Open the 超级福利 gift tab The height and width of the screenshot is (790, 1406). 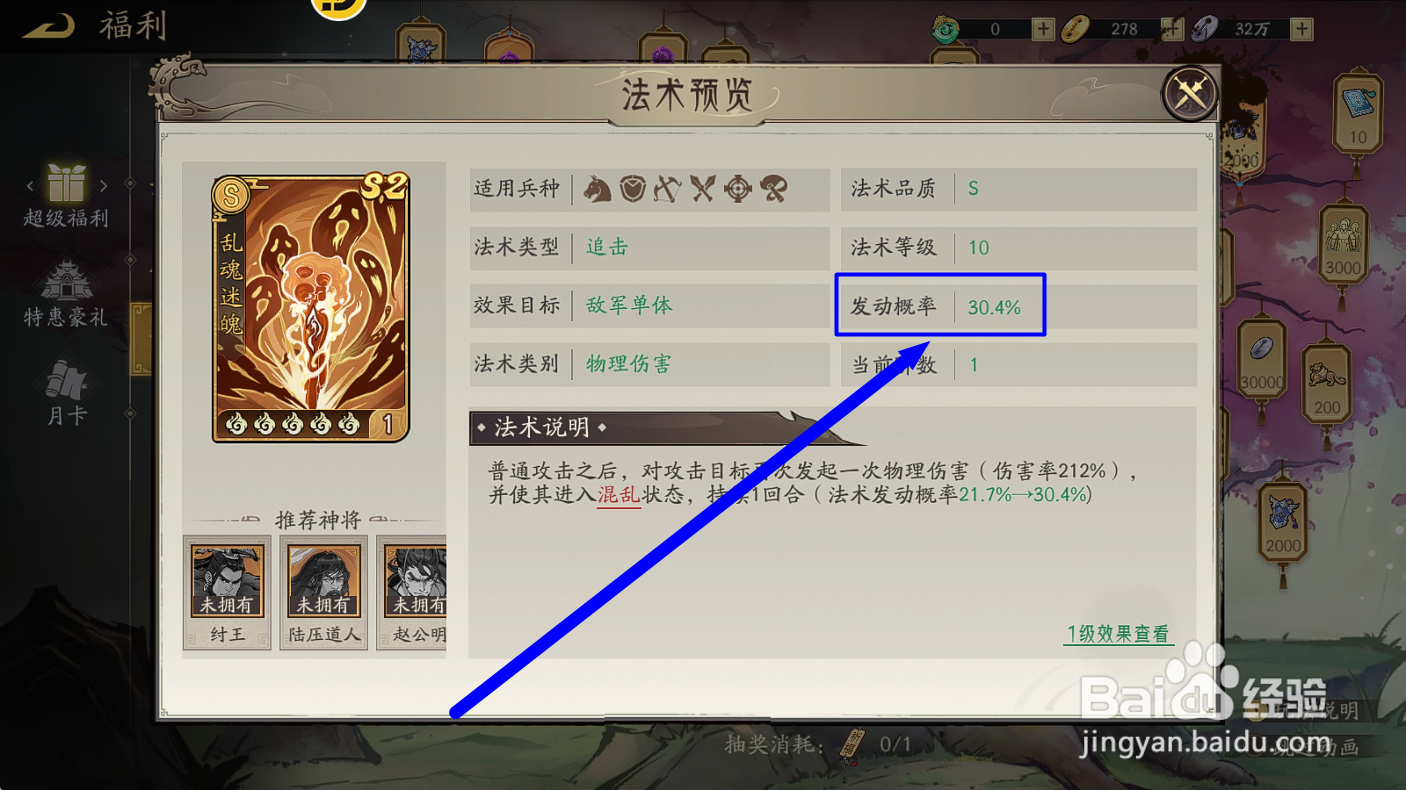click(x=66, y=196)
